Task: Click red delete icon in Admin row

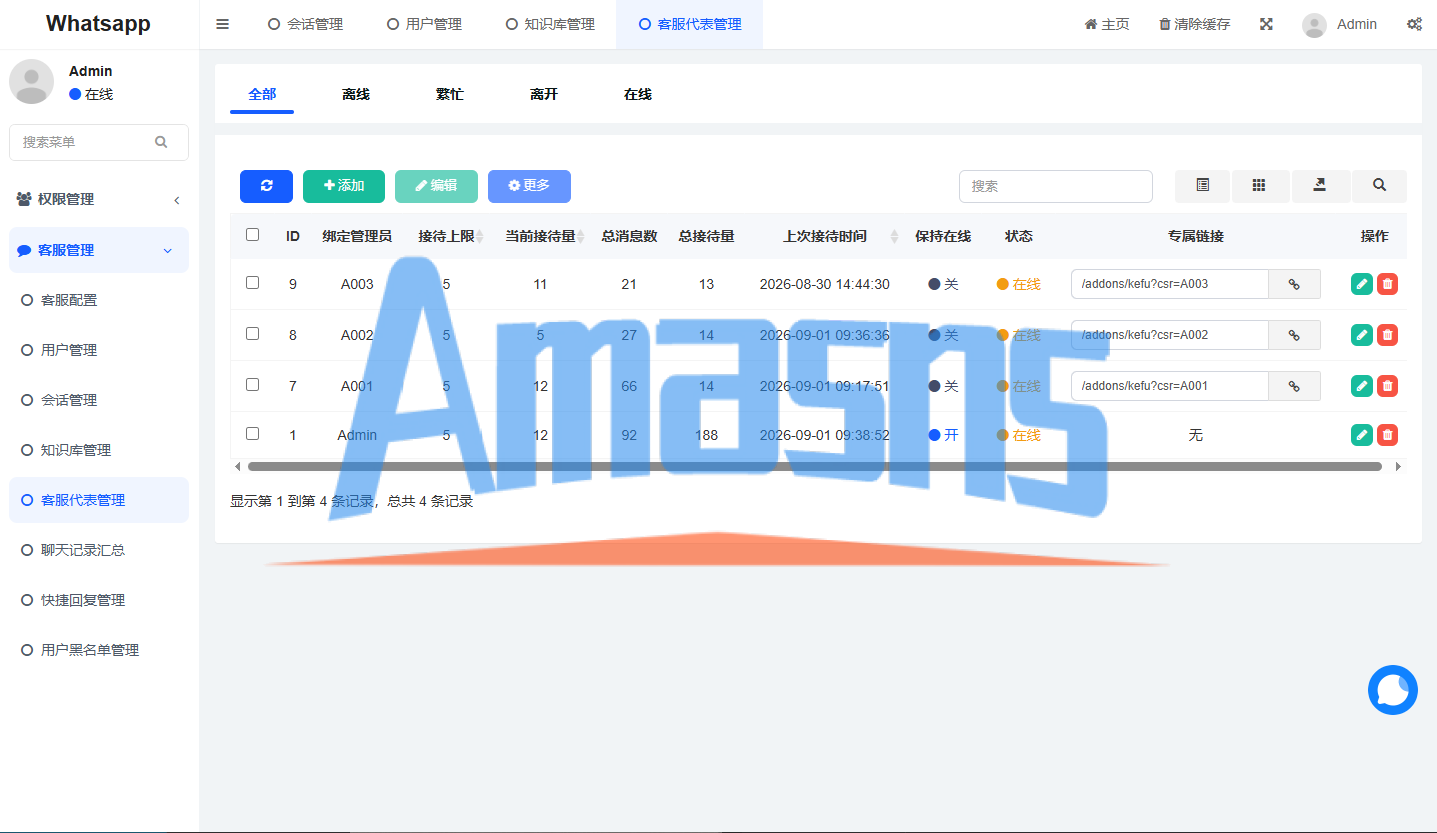Action: (x=1387, y=435)
